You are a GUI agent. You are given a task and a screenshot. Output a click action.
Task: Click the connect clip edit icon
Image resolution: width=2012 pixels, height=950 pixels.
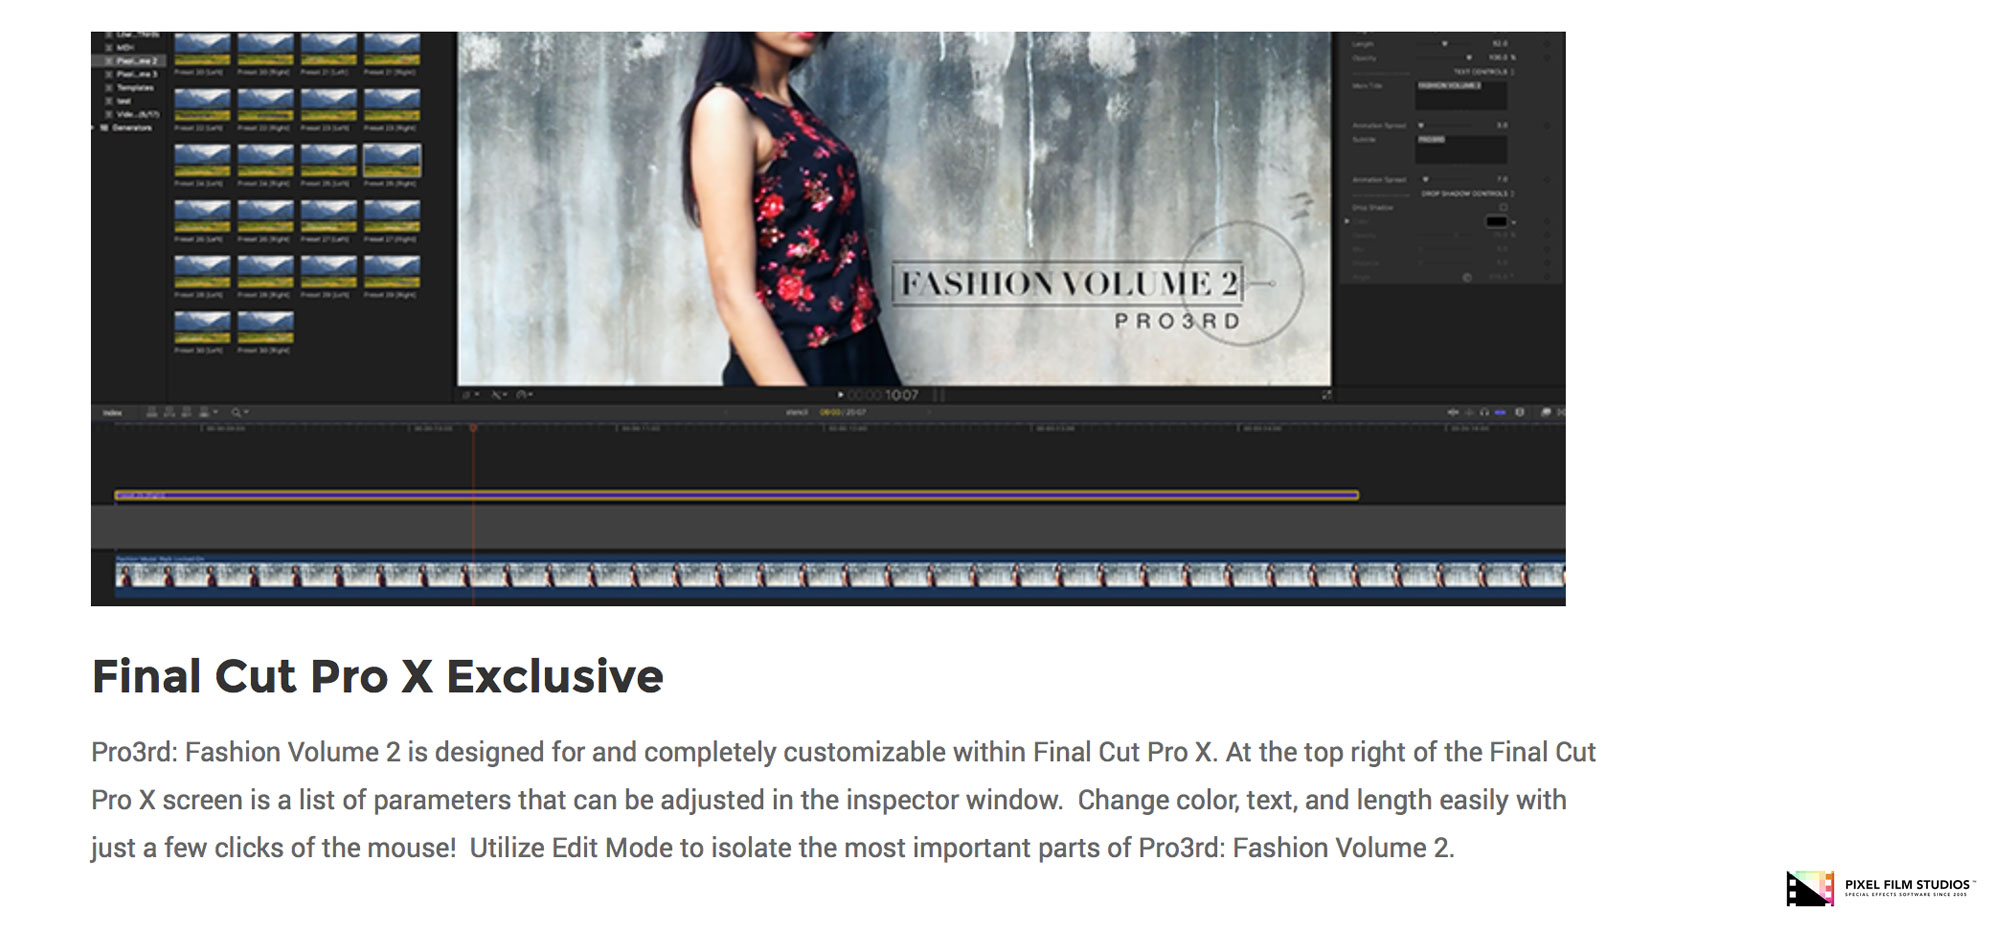(x=152, y=412)
